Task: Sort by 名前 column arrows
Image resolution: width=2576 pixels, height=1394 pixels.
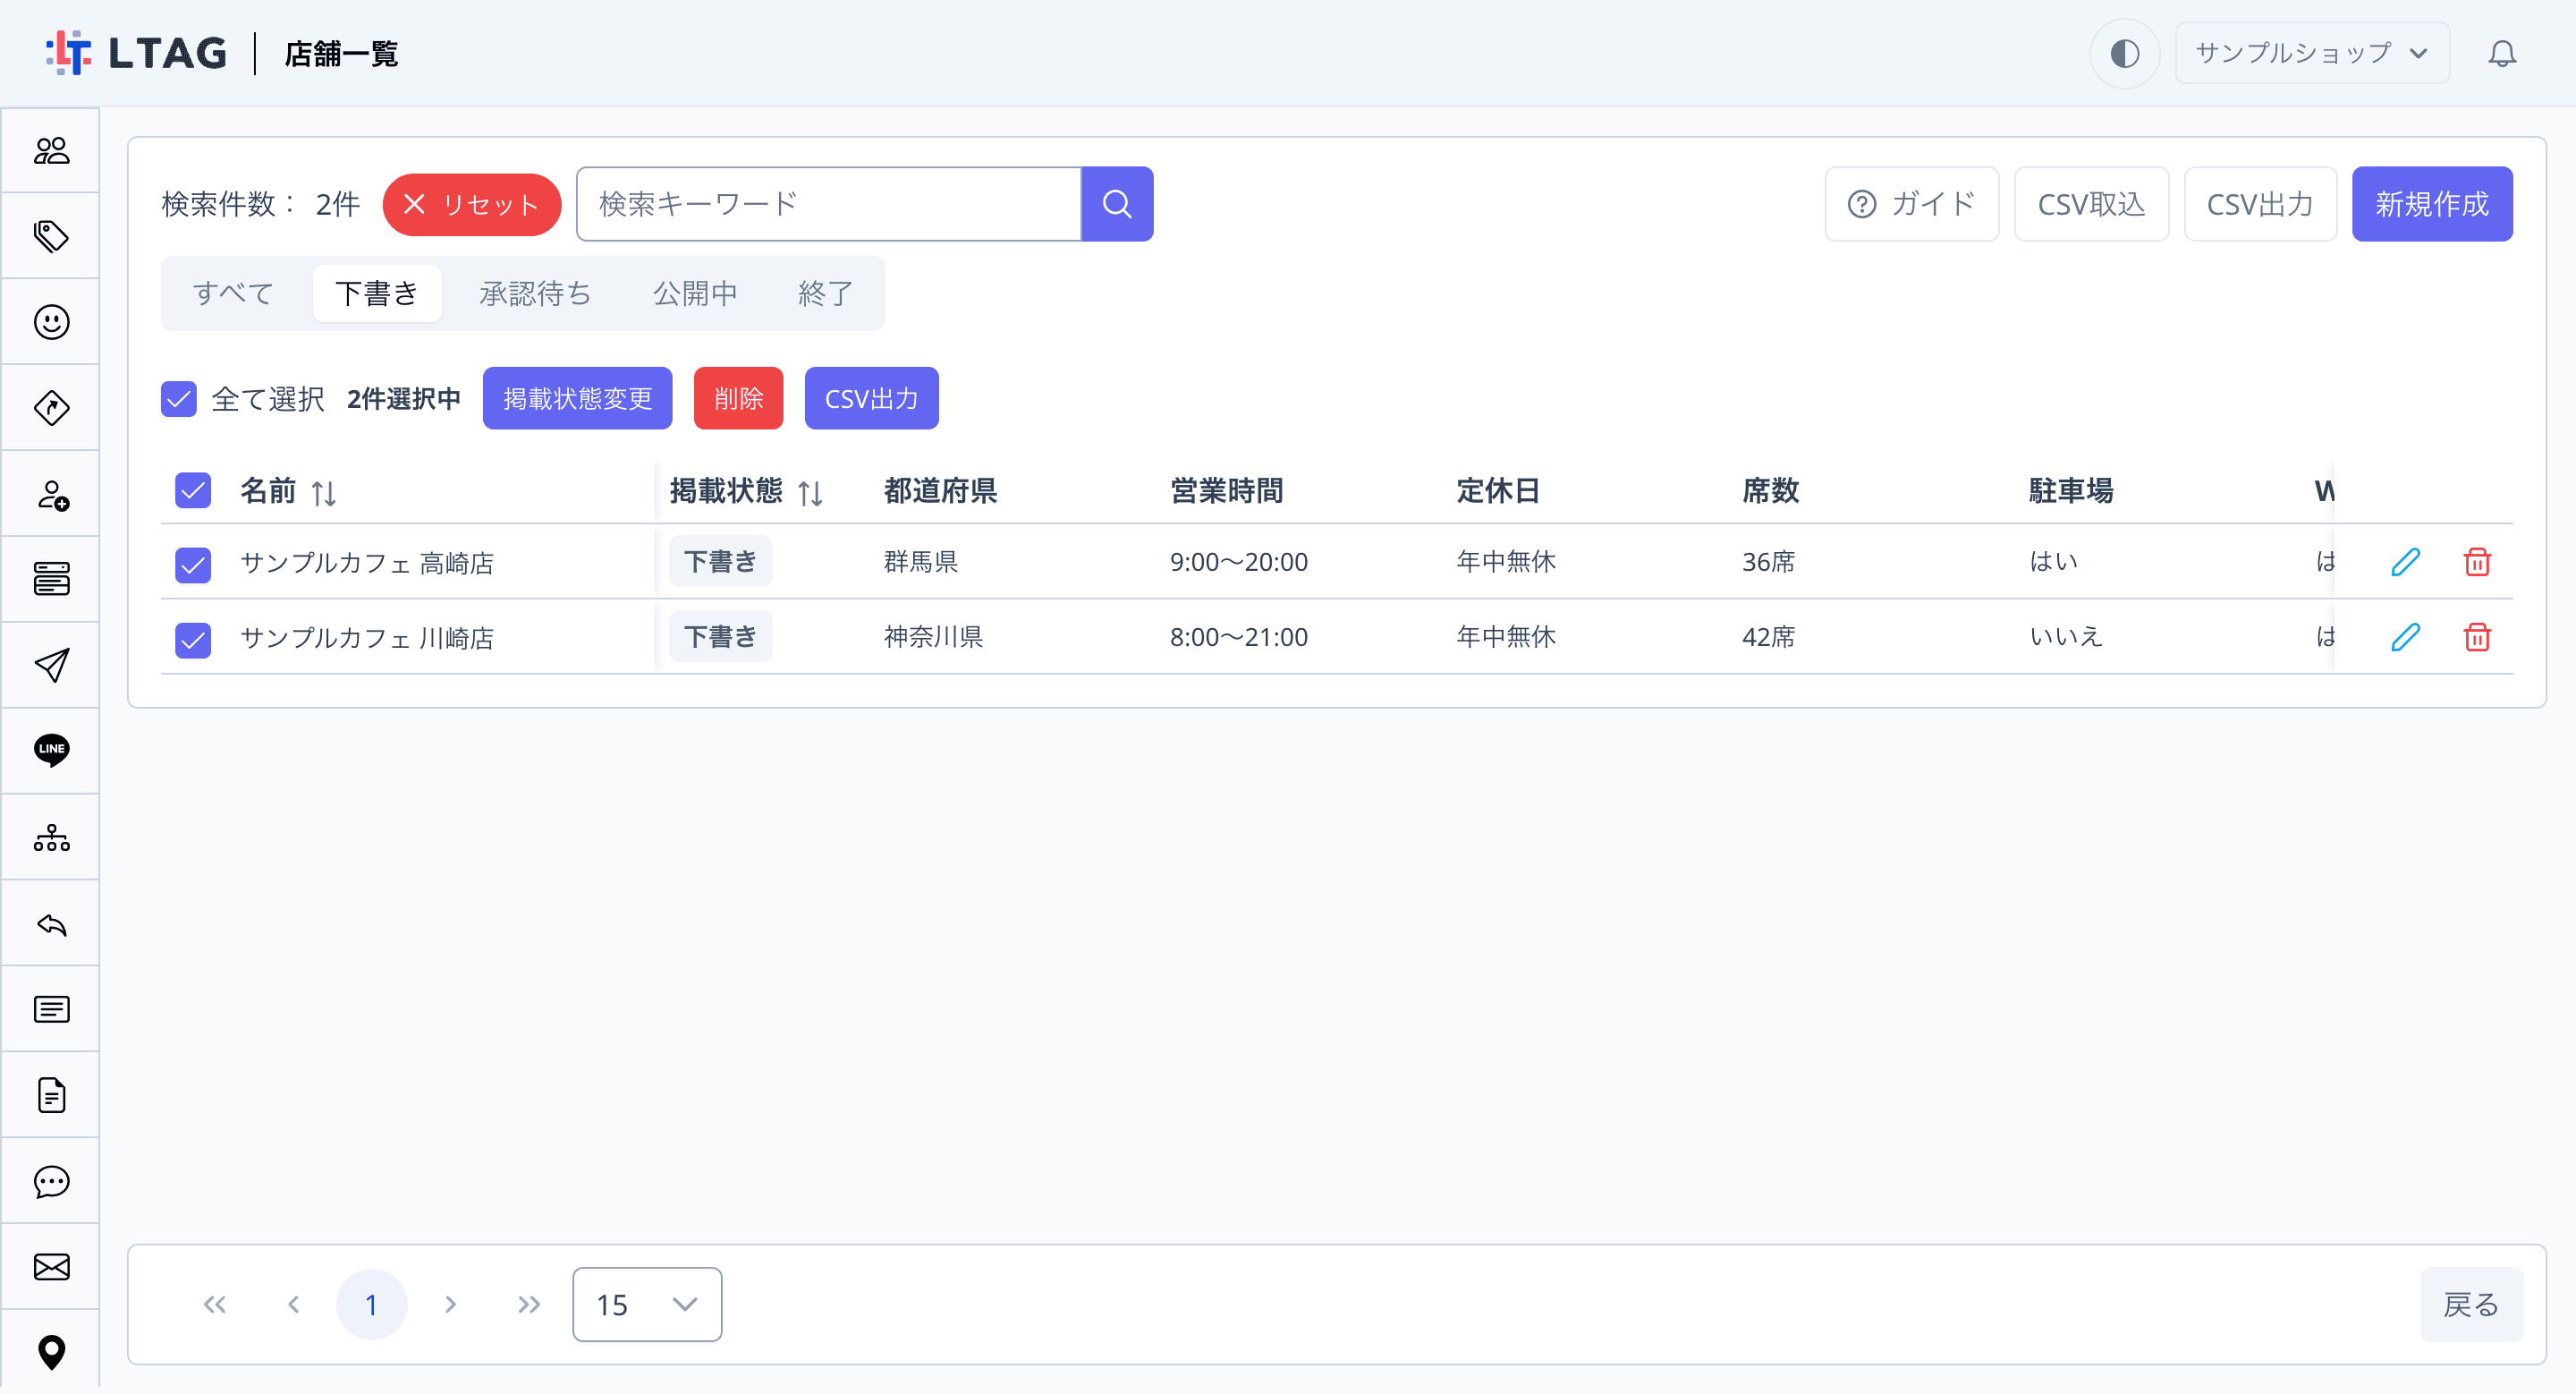Action: tap(323, 493)
